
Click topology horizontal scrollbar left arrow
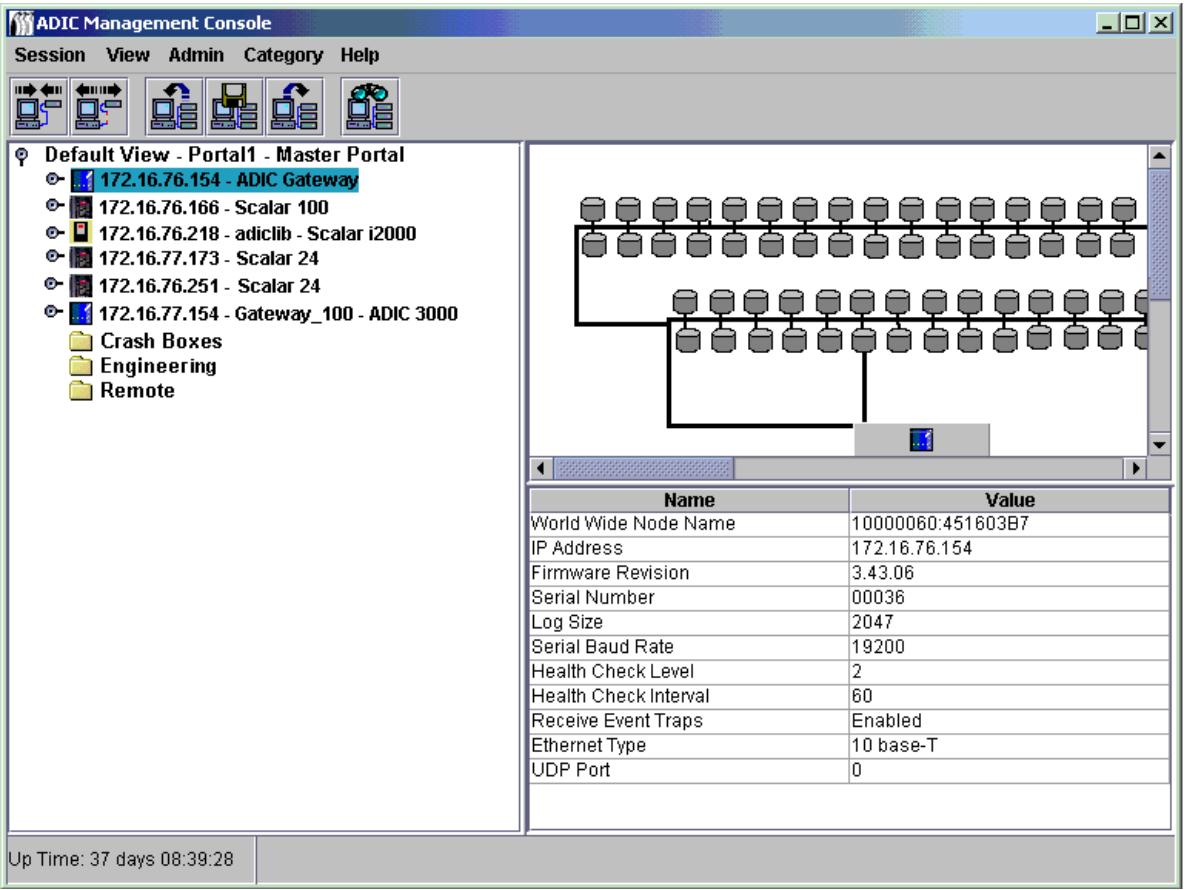point(540,468)
